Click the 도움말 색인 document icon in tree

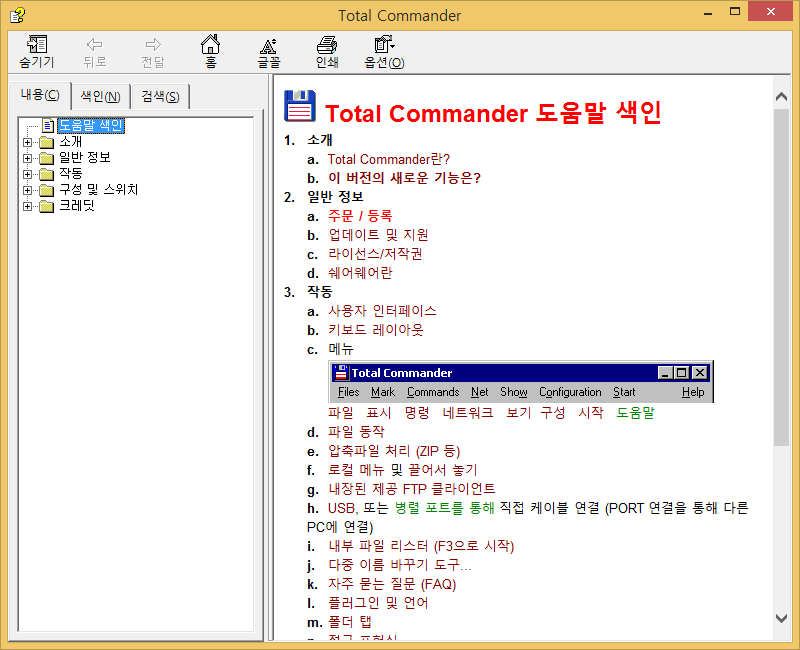pos(48,126)
